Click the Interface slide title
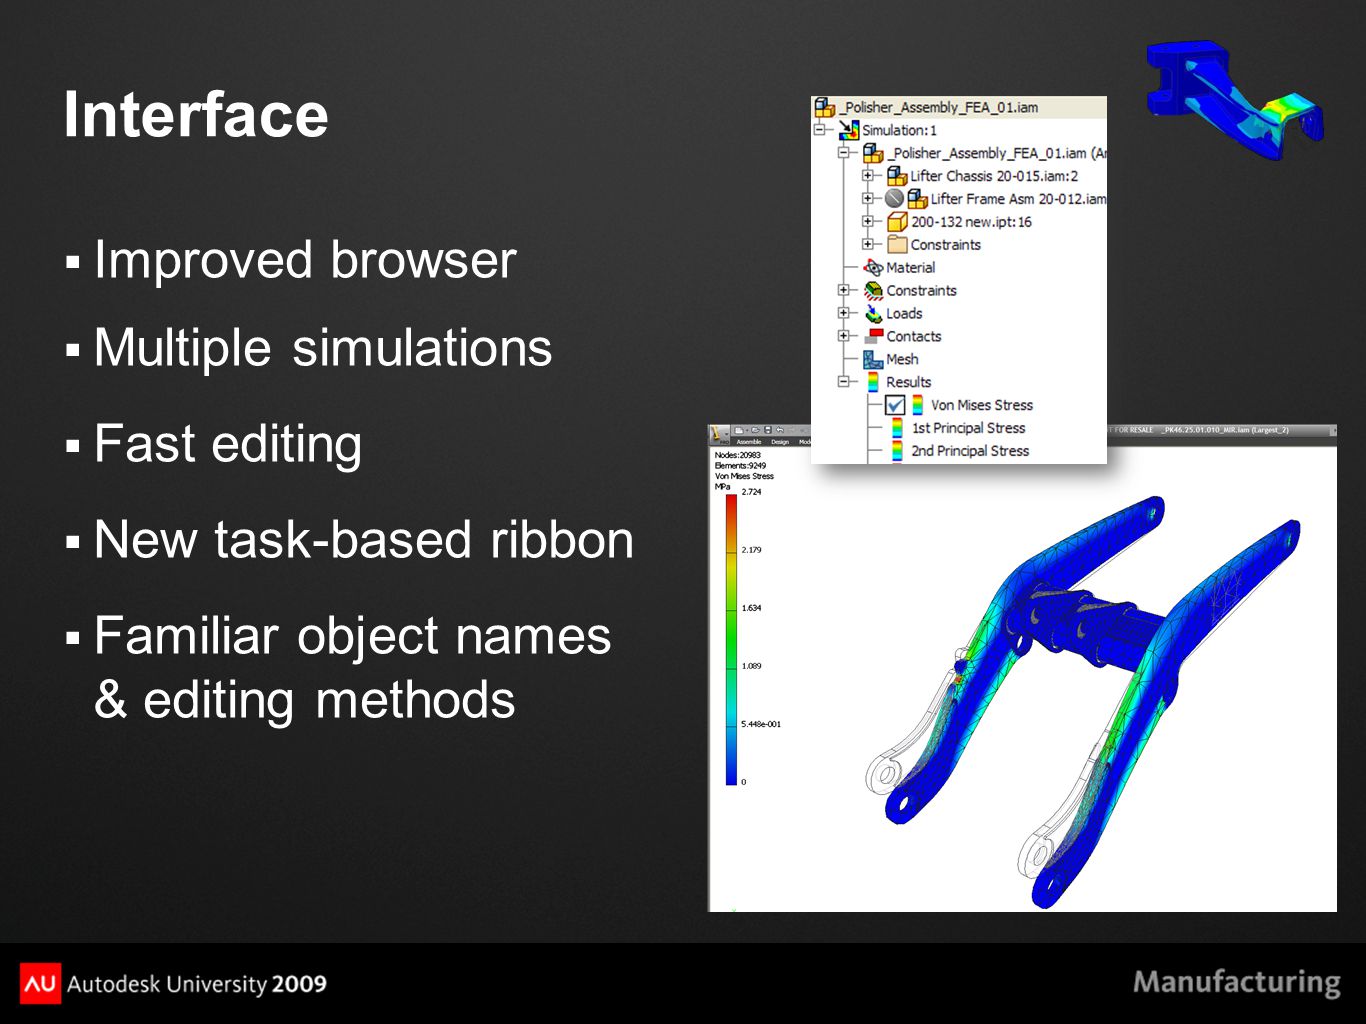Screen dimensions: 1366x1024 [196, 114]
